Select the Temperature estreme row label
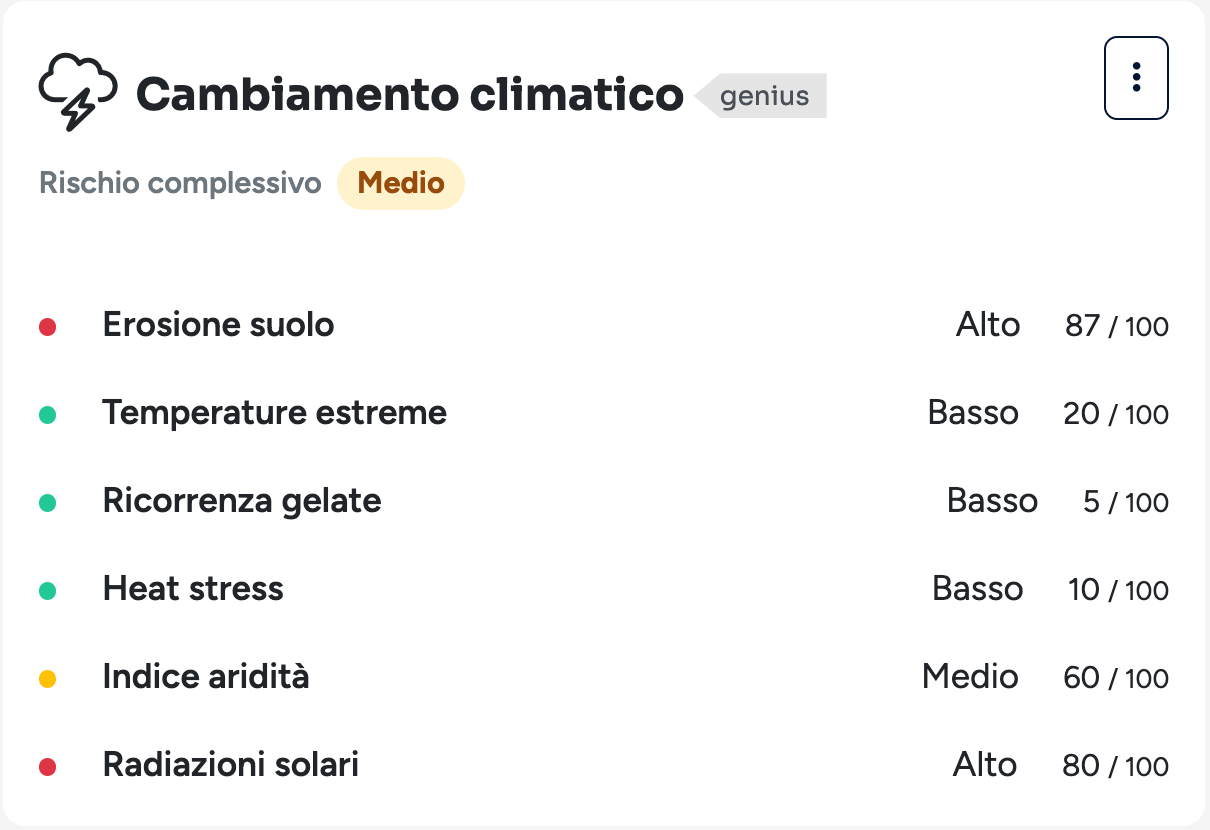Image resolution: width=1210 pixels, height=830 pixels. [x=274, y=413]
